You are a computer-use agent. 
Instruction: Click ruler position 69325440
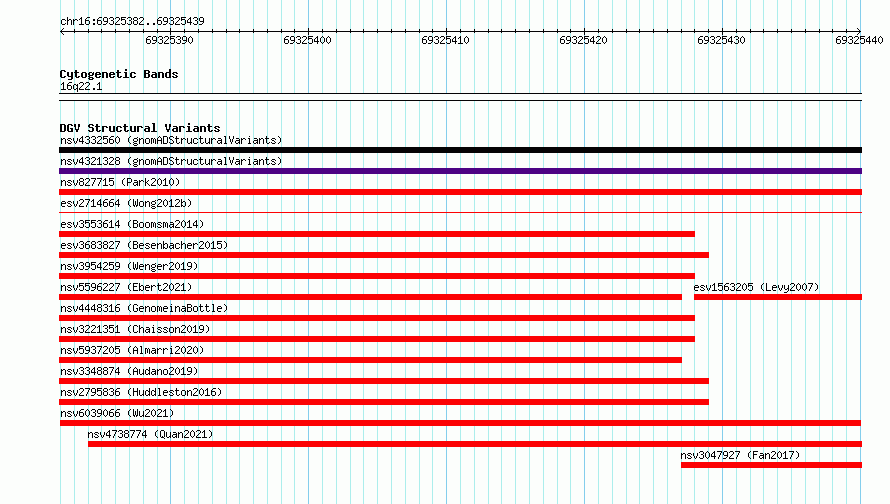coord(859,40)
